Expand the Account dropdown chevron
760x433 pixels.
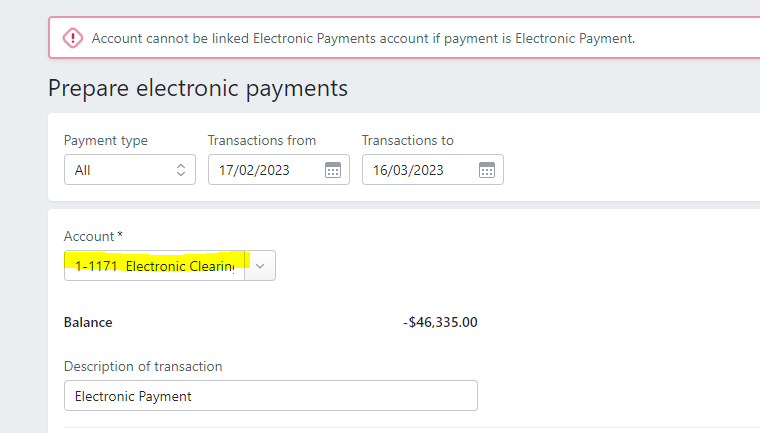(260, 266)
